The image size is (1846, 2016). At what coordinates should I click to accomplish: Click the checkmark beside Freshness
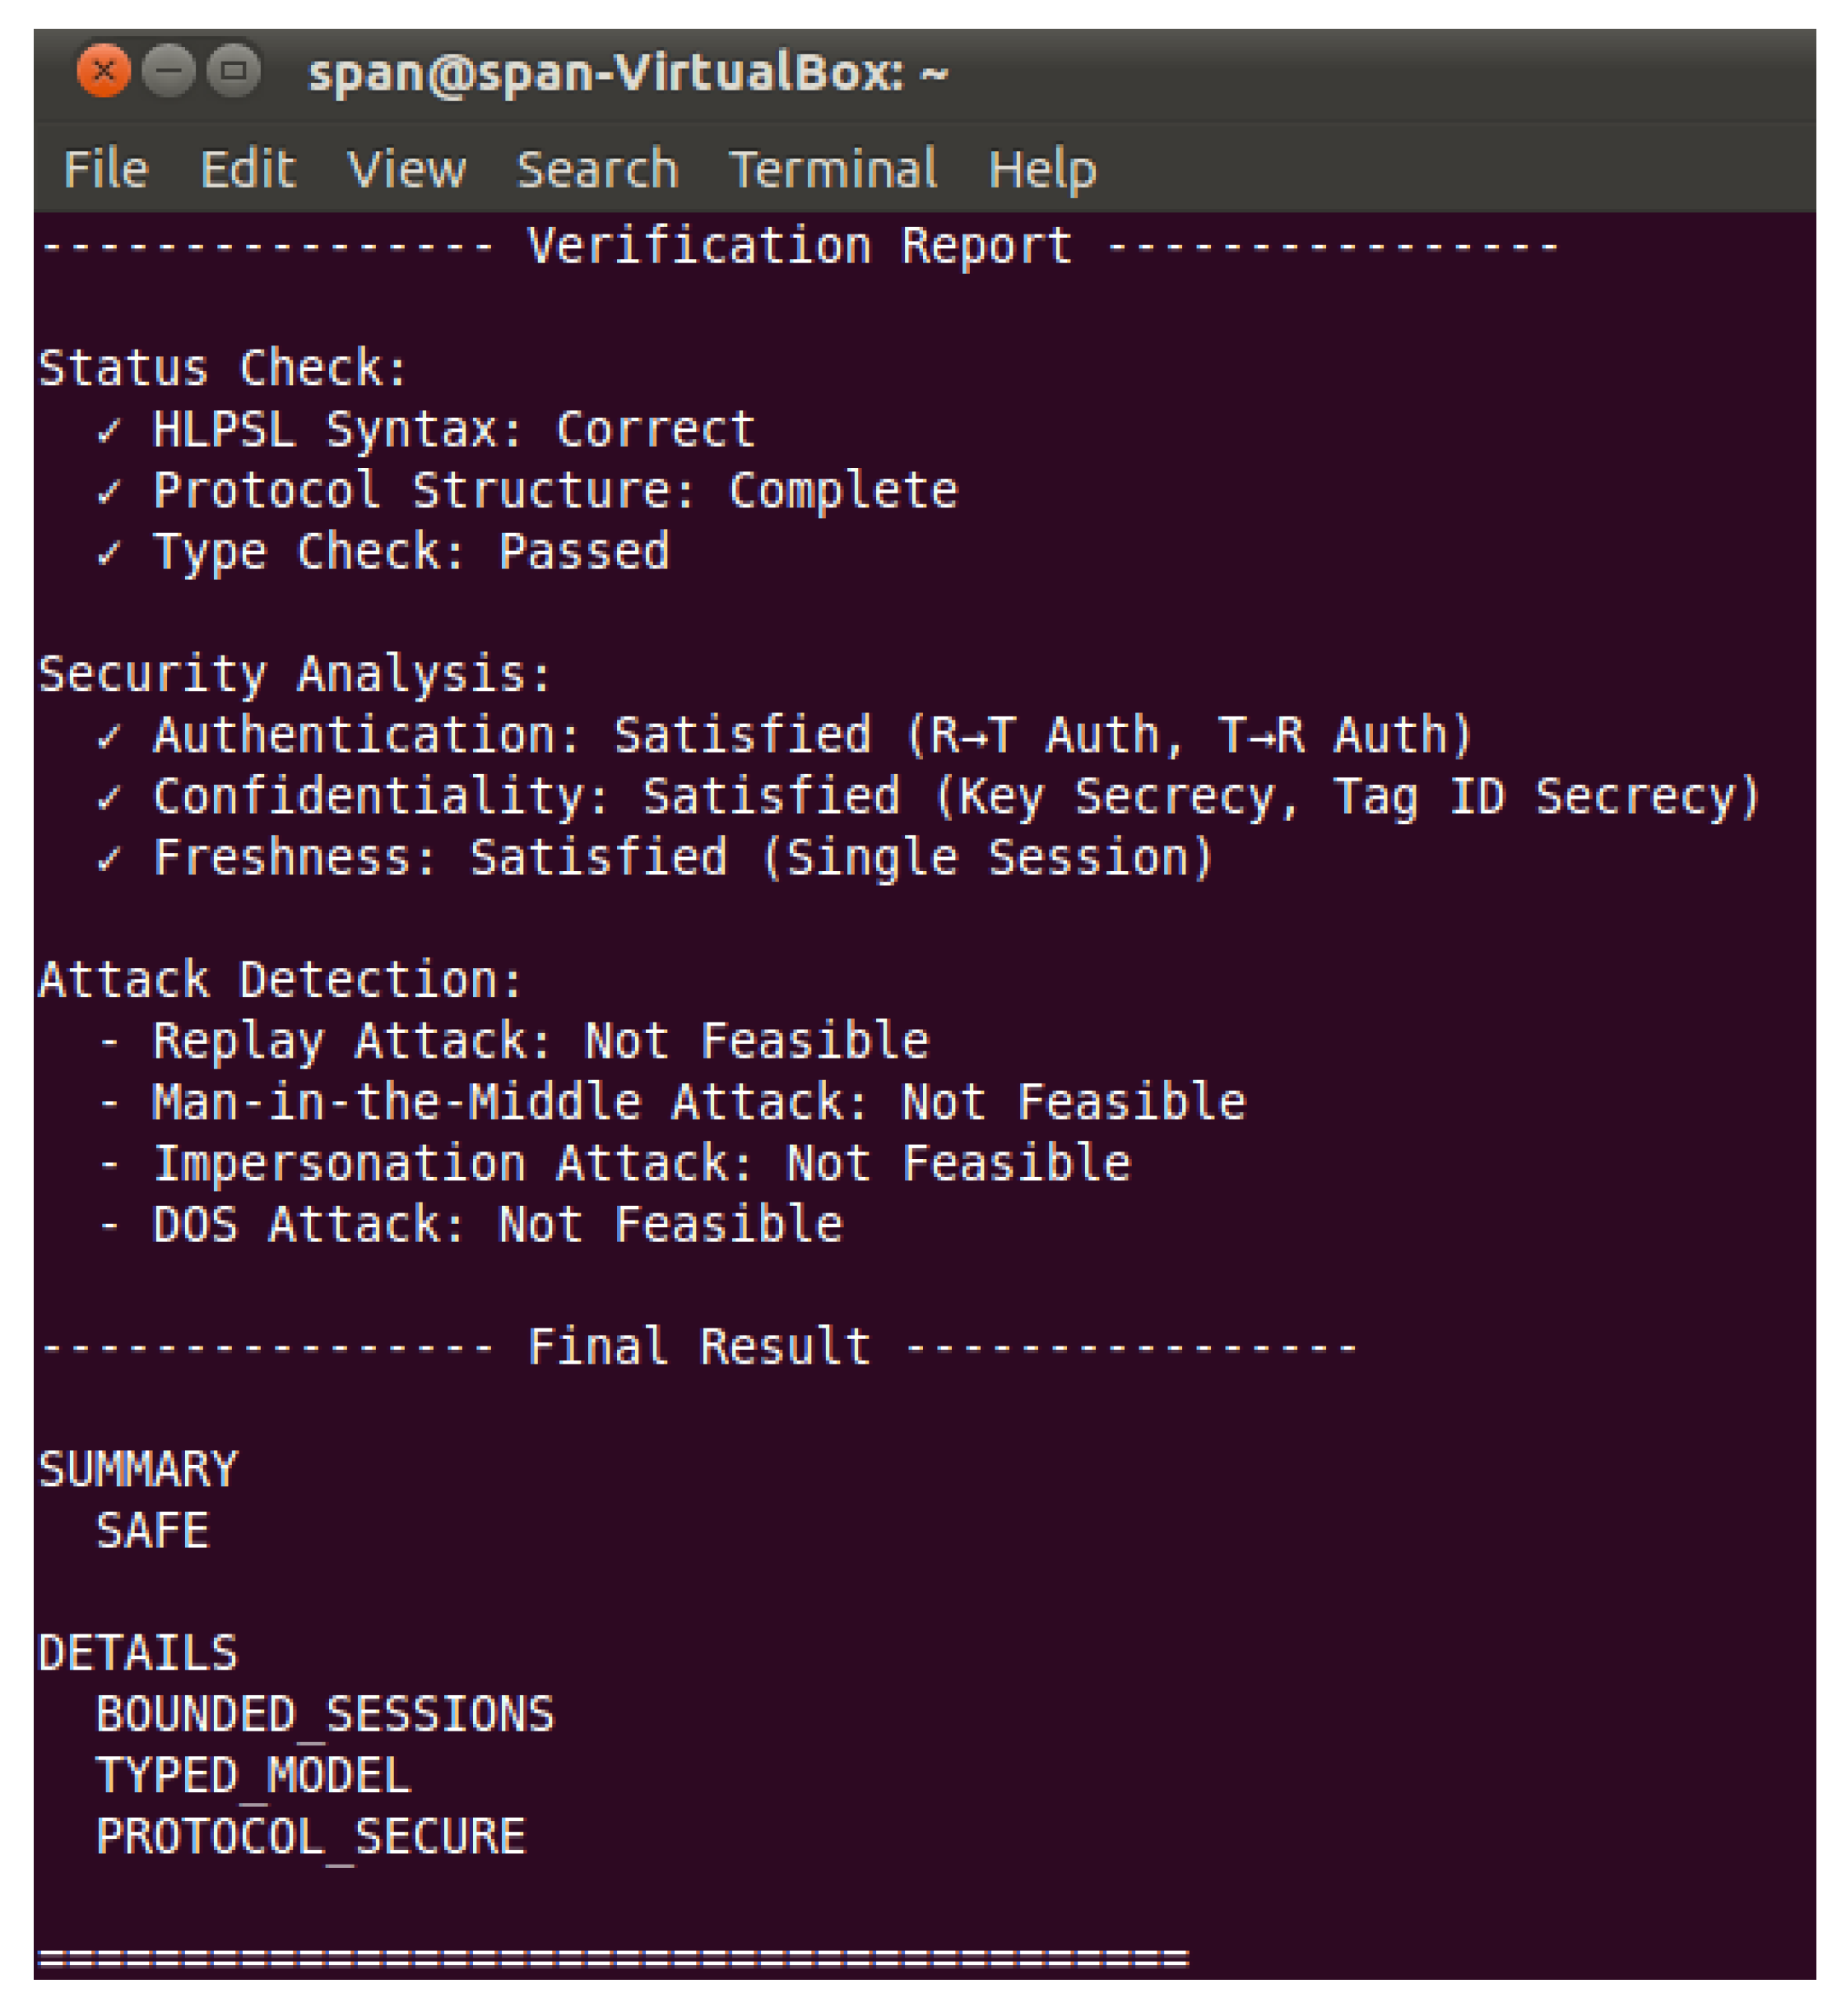pos(109,859)
